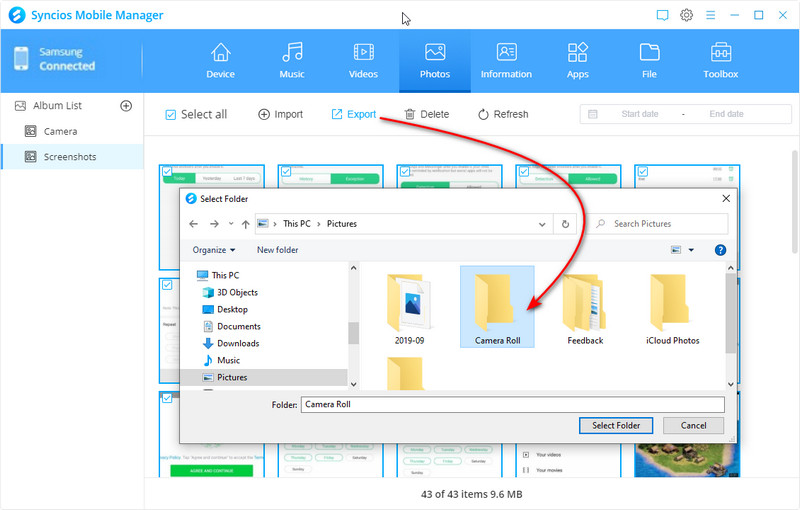This screenshot has width=800, height=510.
Task: Go to the Information tab
Action: coord(506,61)
